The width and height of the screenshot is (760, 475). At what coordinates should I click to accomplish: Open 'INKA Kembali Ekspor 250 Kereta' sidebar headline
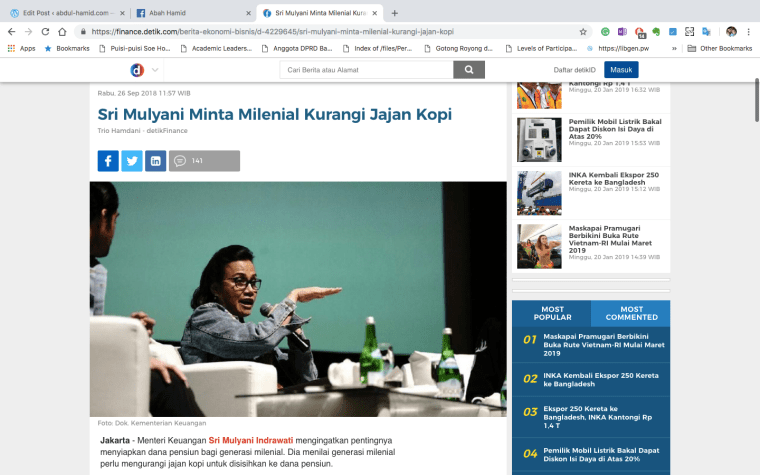[614, 178]
